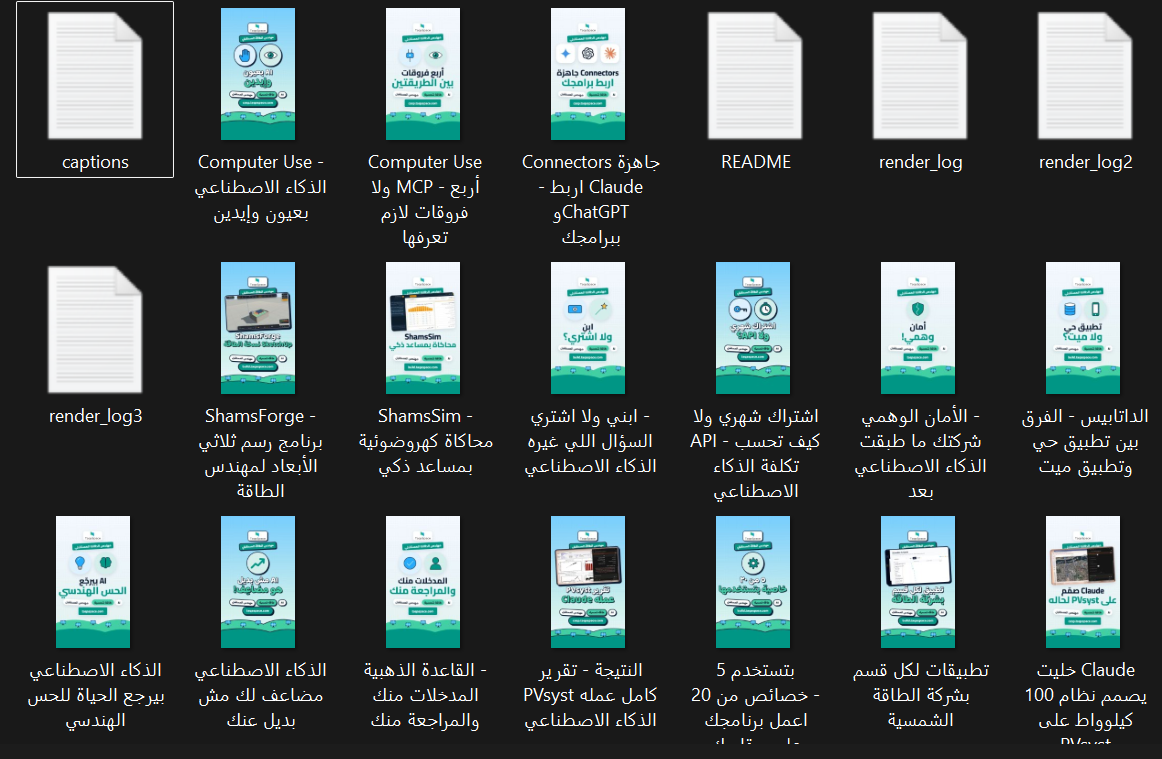Click the 'README' file name label
This screenshot has width=1162, height=759.
click(756, 162)
